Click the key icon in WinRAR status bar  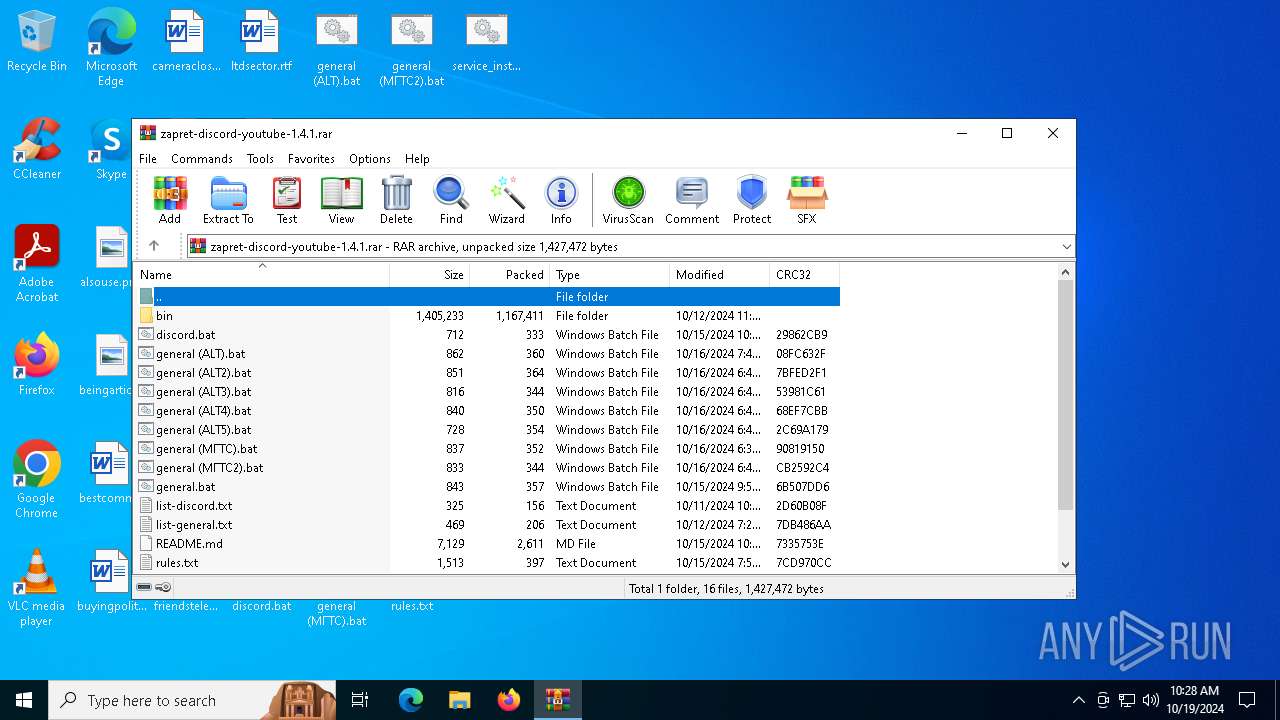pyautogui.click(x=164, y=588)
